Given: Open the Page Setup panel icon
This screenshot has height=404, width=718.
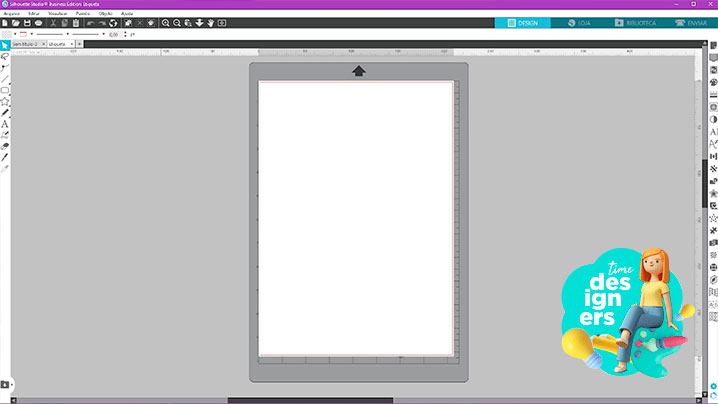Looking at the screenshot, I should click(x=713, y=45).
